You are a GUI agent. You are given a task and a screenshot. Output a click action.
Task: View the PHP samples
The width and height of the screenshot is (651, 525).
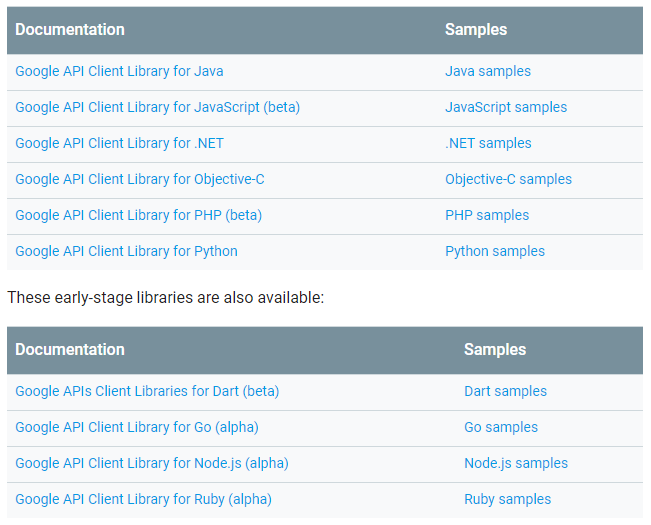pos(487,215)
